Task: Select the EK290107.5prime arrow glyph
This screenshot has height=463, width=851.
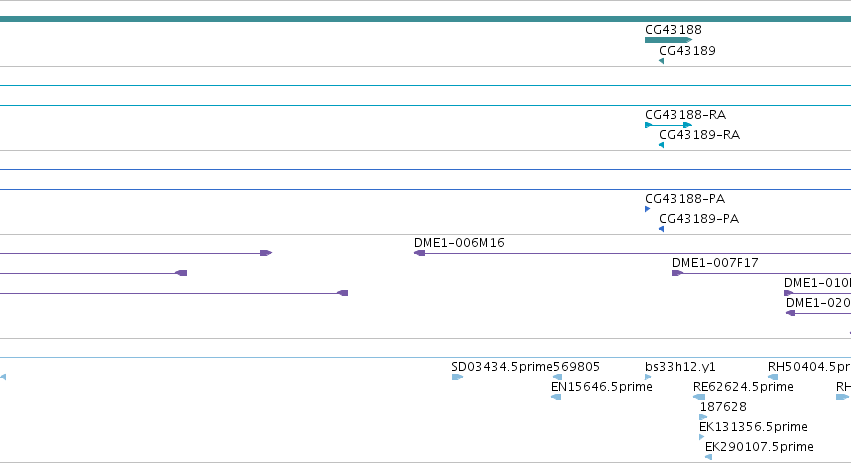Action: pyautogui.click(x=708, y=458)
